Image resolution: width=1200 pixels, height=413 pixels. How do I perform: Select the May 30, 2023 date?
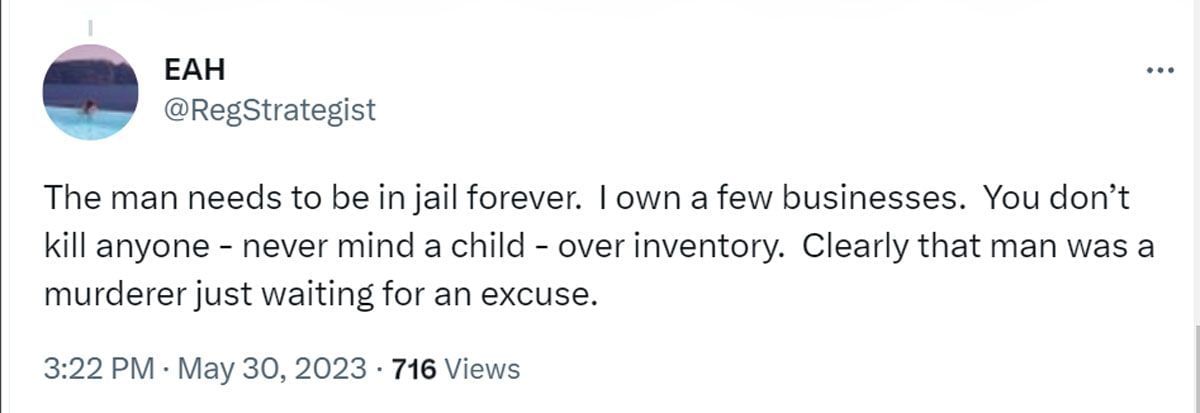click(269, 369)
